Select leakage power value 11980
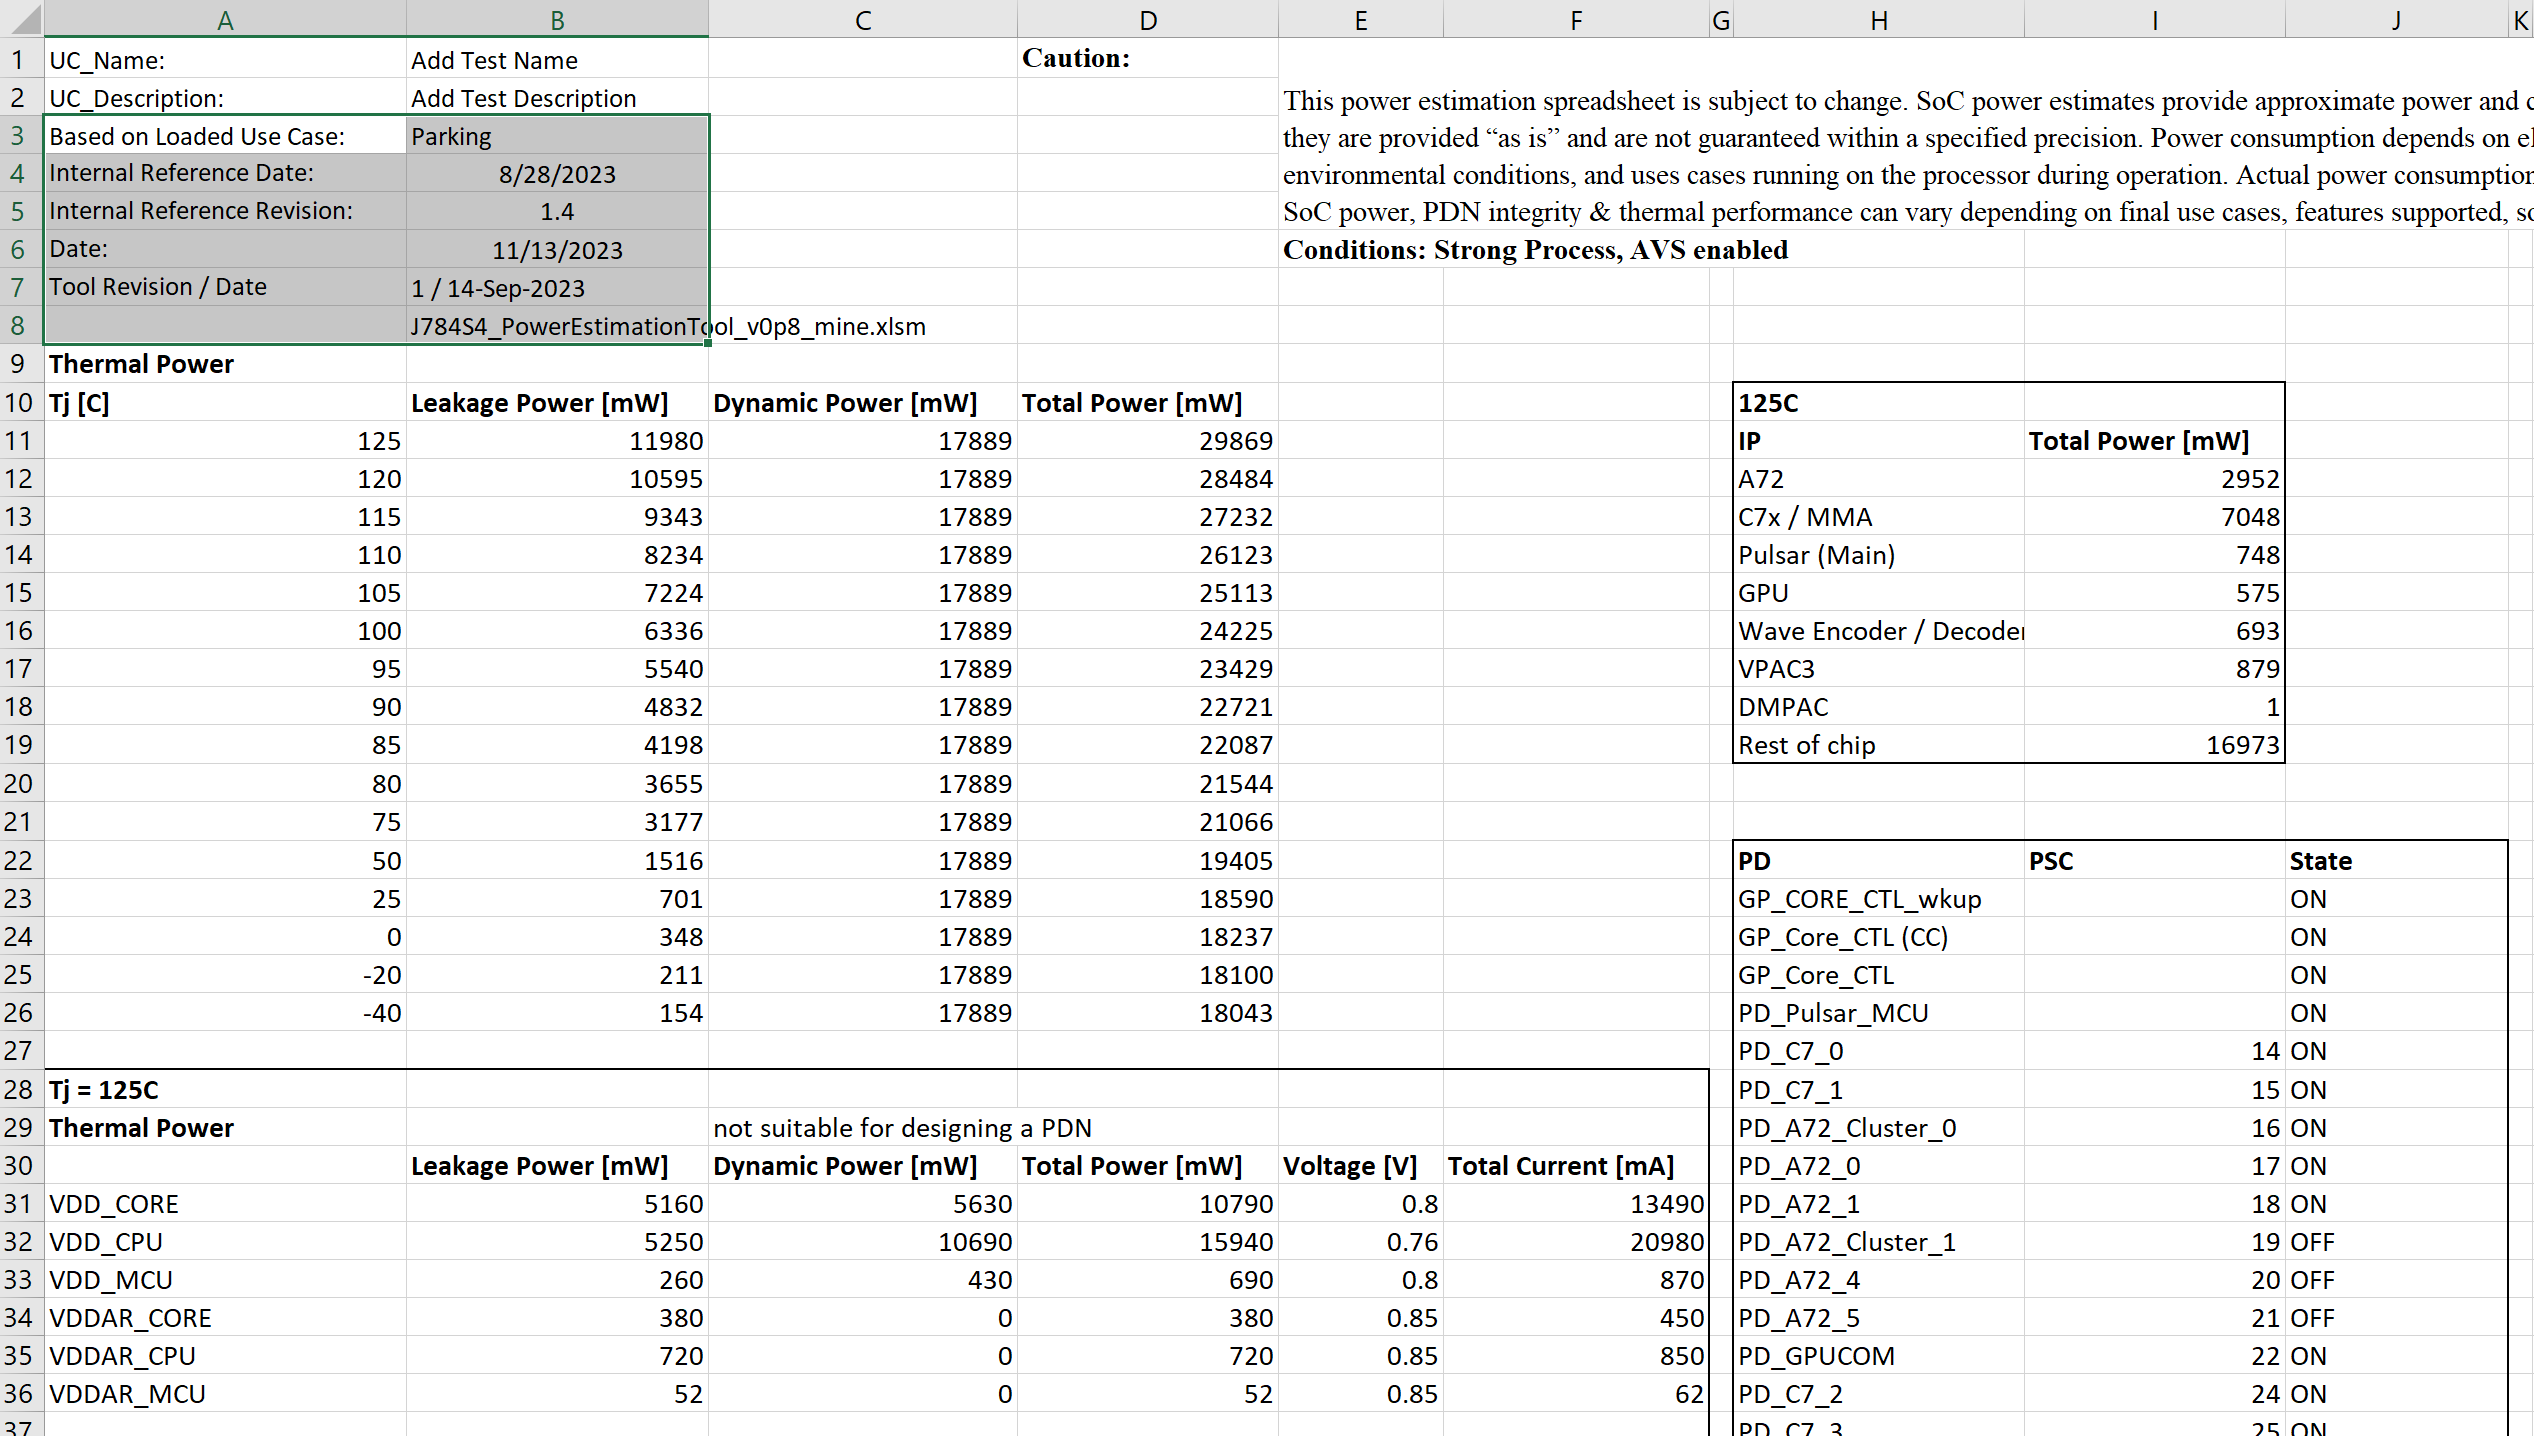This screenshot has height=1436, width=2534. [x=557, y=440]
